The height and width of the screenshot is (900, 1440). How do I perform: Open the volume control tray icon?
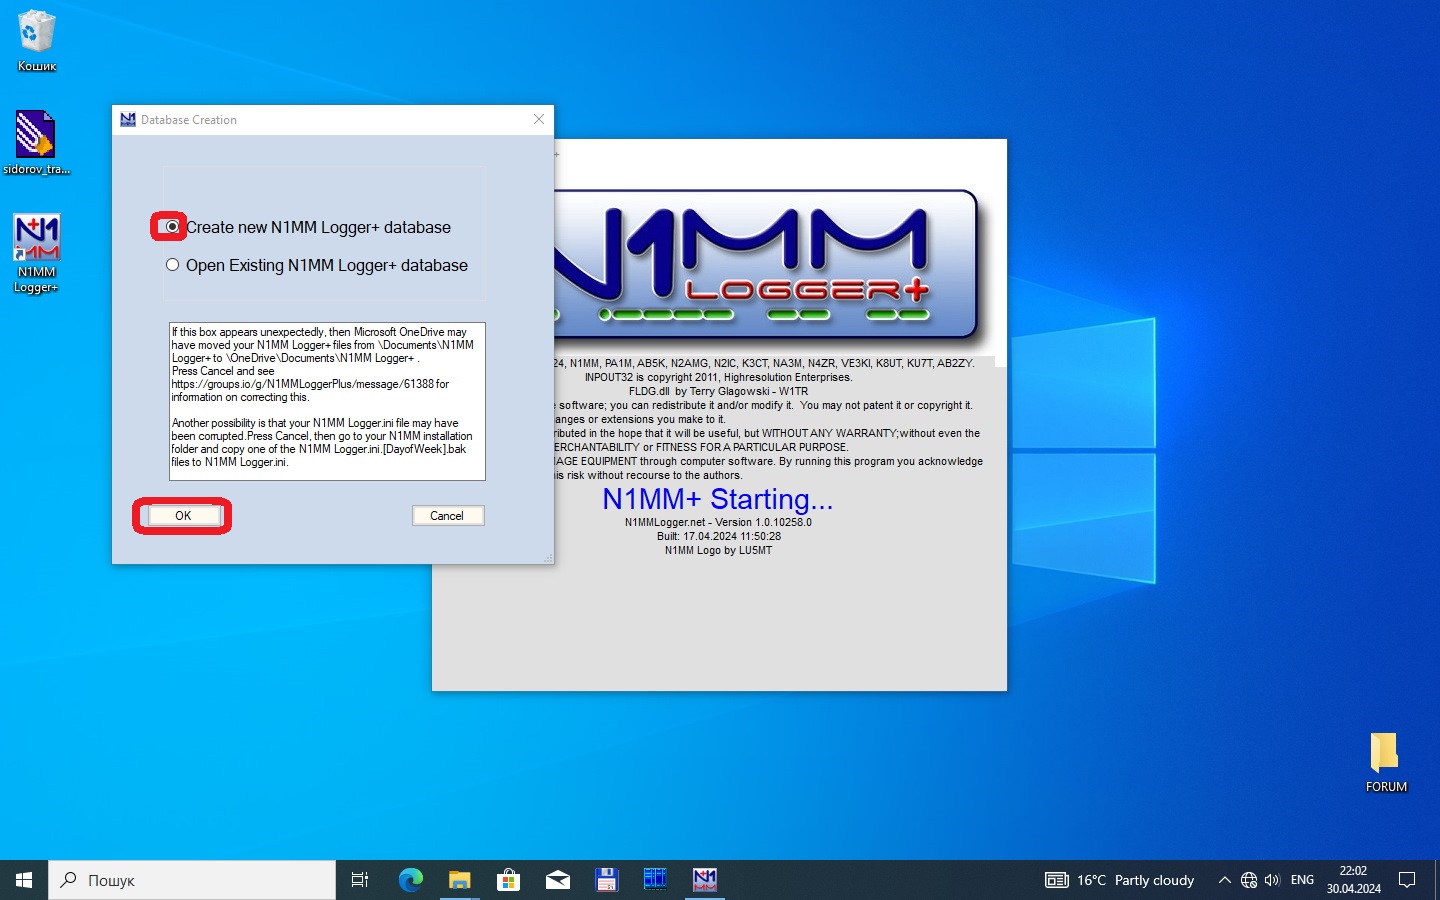click(x=1272, y=880)
